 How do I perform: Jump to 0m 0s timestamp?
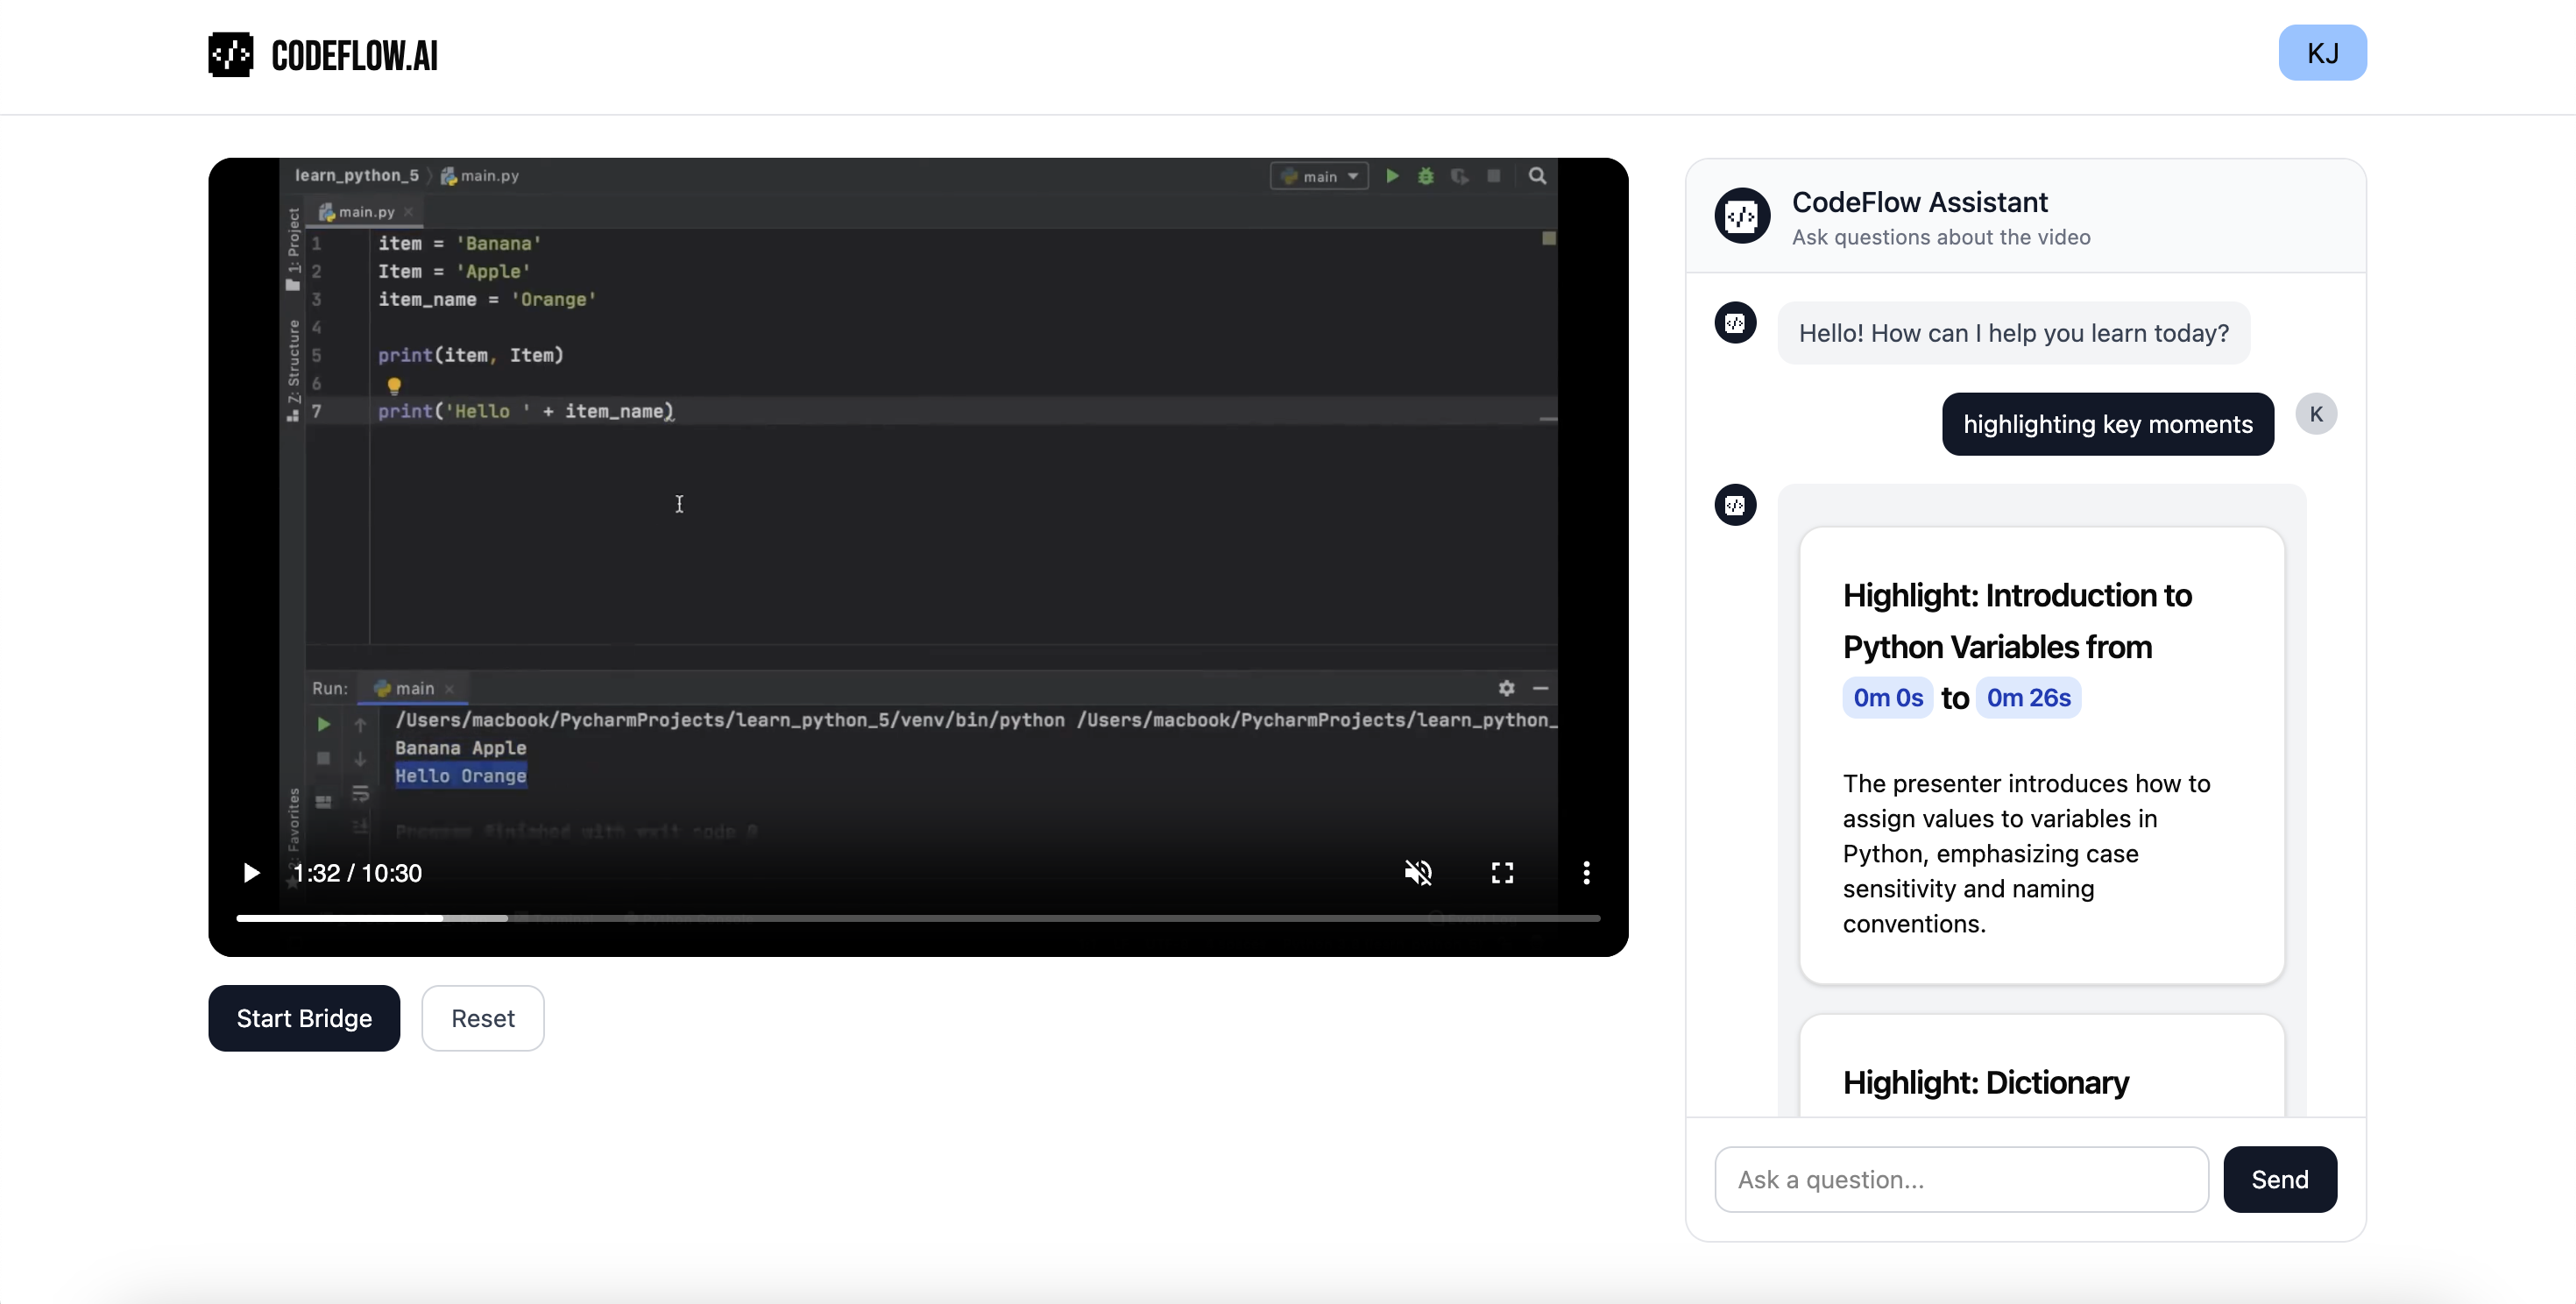(x=1887, y=698)
